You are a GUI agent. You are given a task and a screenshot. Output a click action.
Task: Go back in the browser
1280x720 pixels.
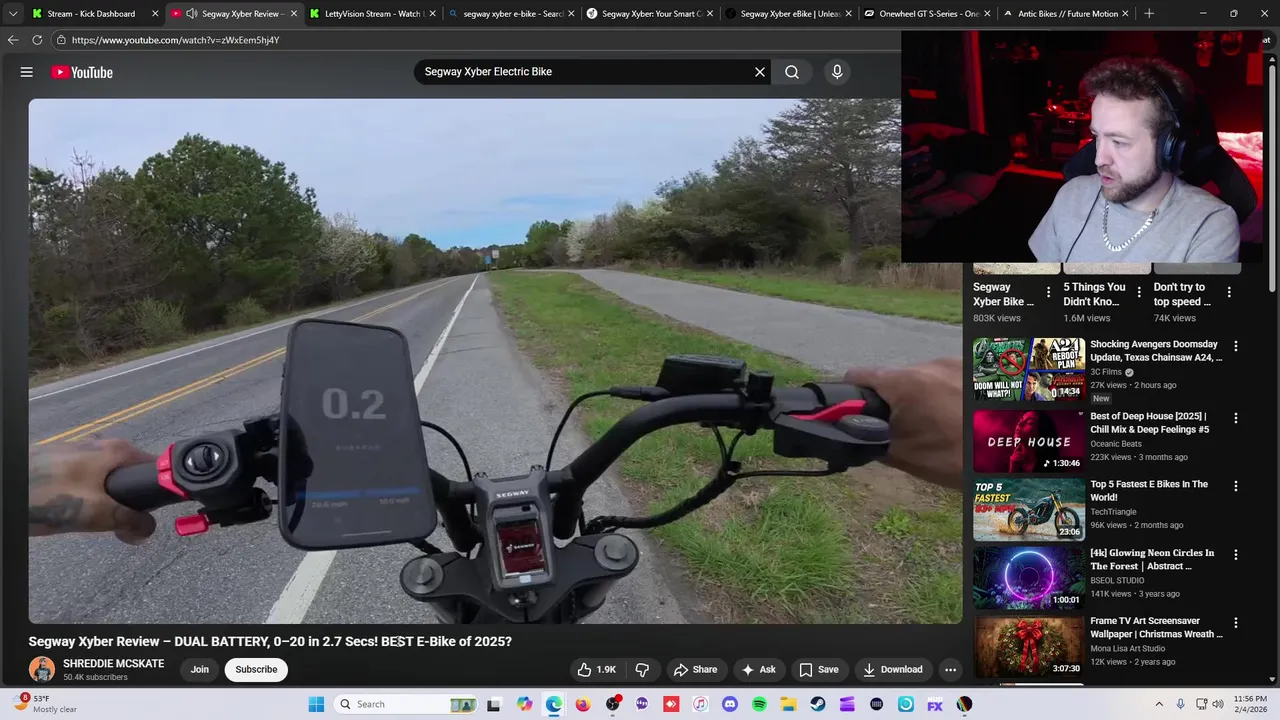pos(13,40)
